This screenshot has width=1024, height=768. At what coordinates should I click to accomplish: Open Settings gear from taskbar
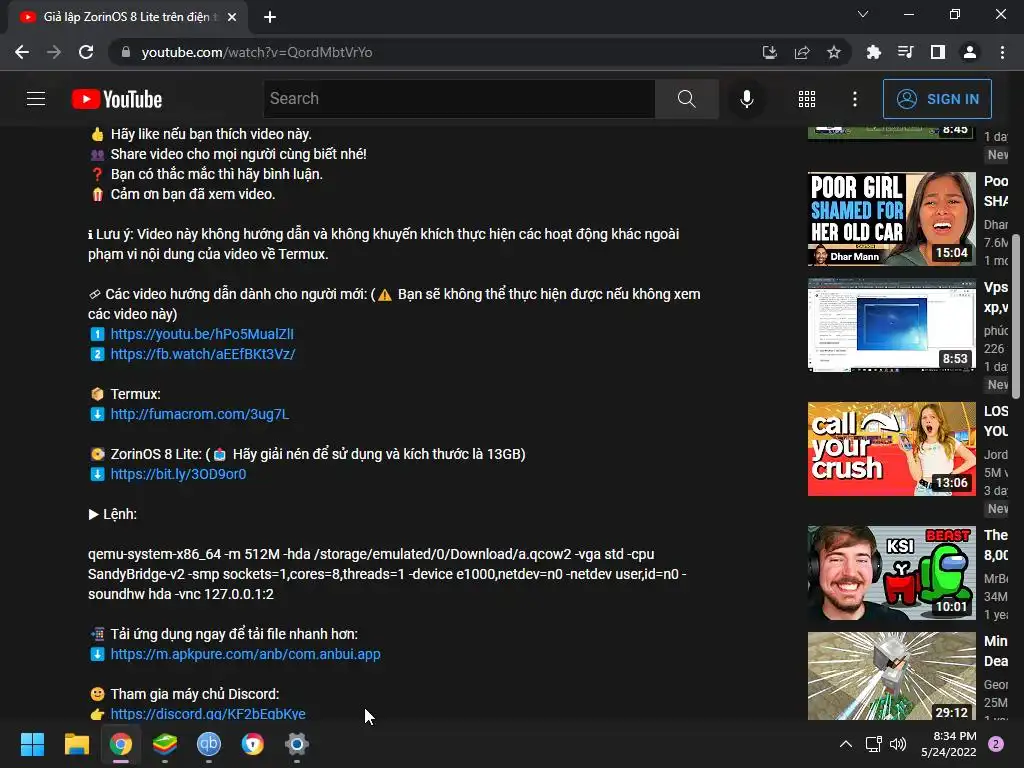(296, 744)
